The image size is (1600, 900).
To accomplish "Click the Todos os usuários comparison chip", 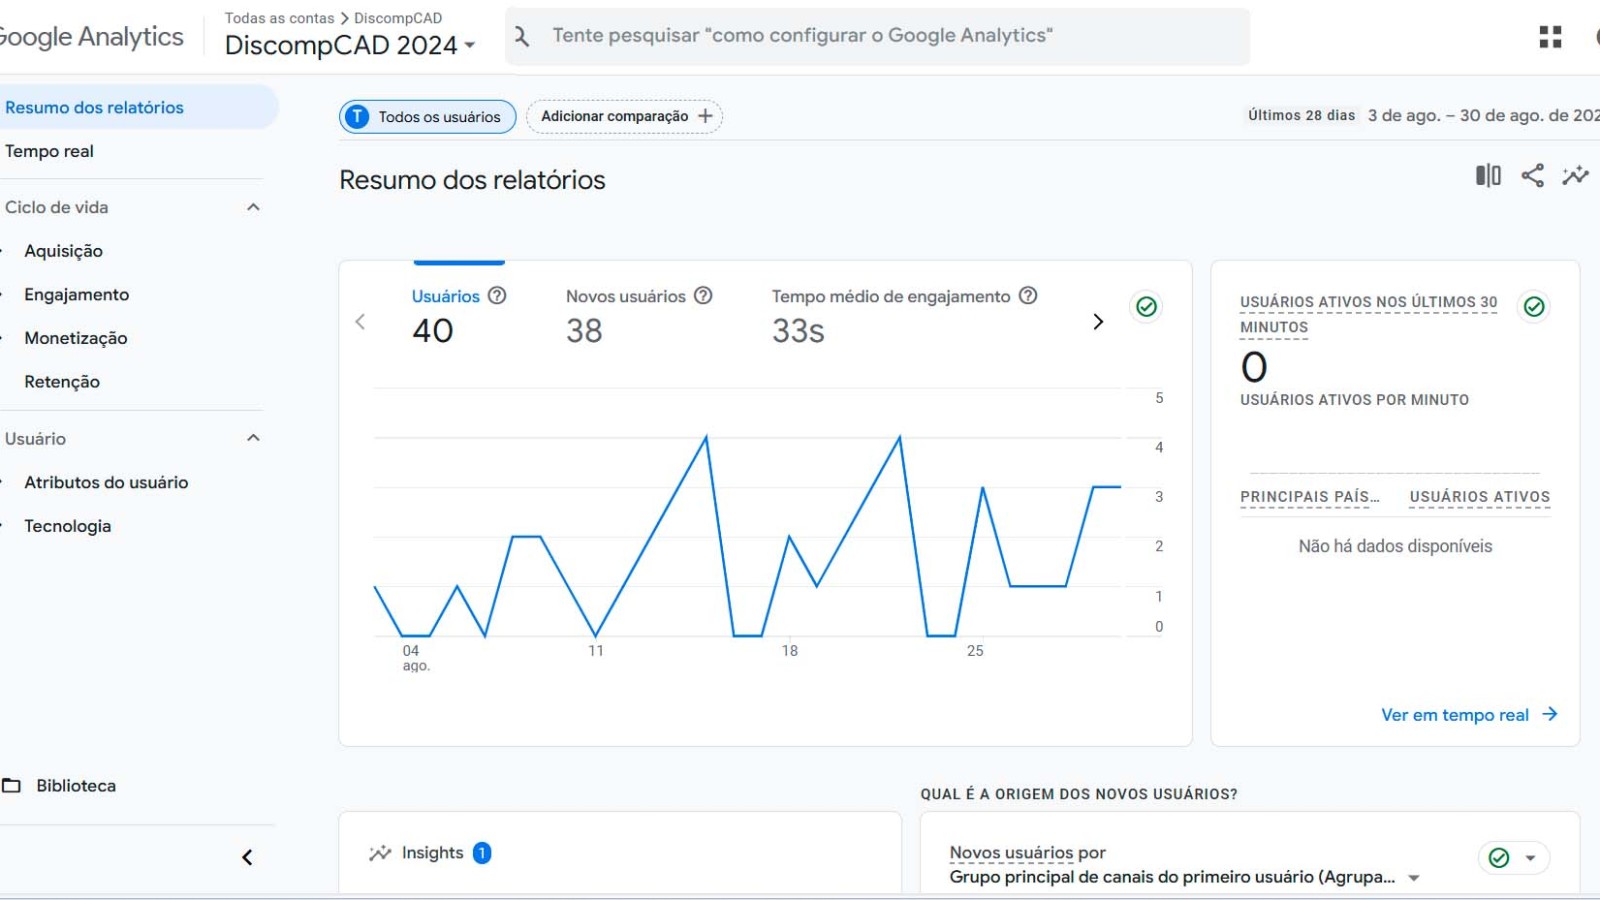I will coord(427,116).
